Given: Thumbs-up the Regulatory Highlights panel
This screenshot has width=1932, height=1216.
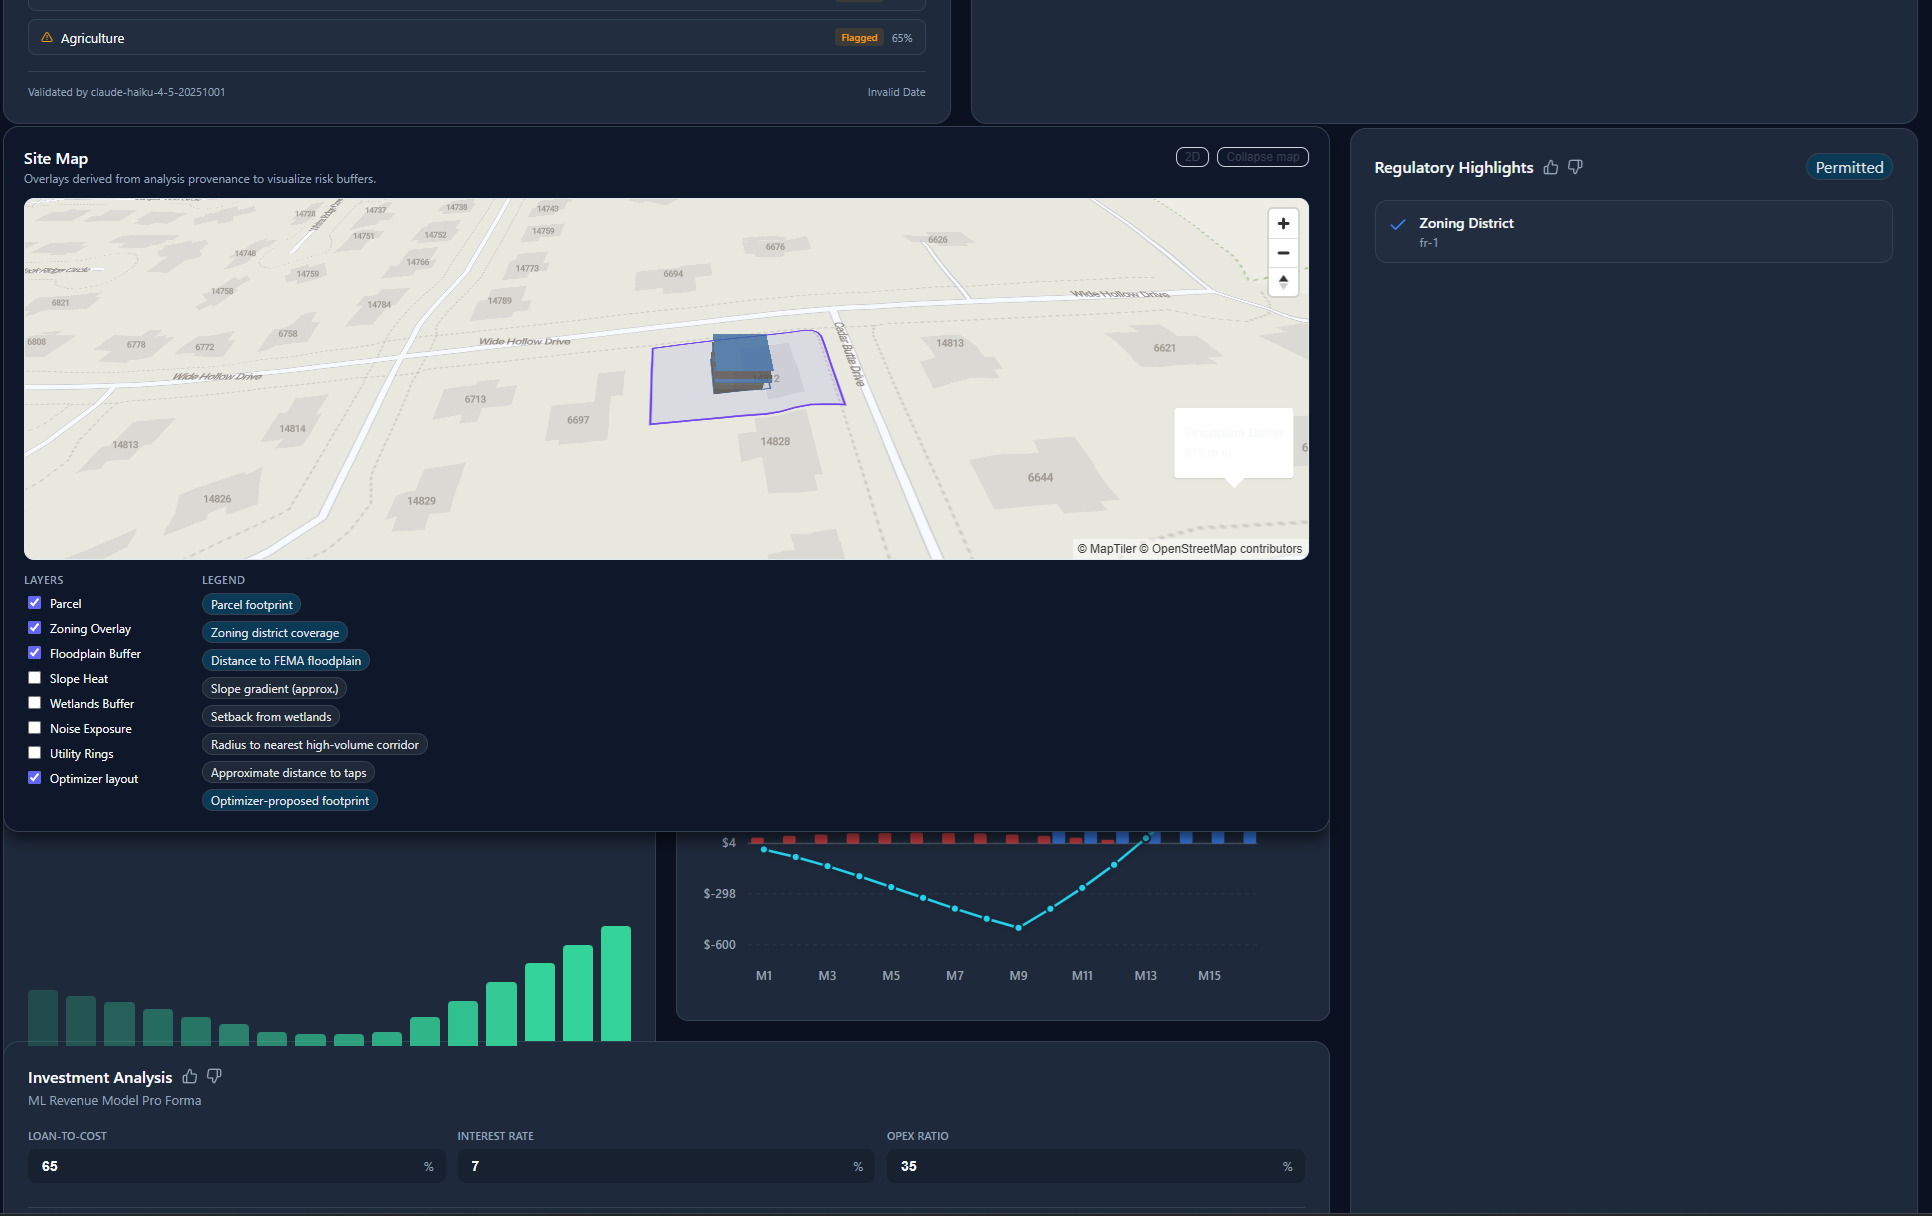Looking at the screenshot, I should pyautogui.click(x=1551, y=167).
